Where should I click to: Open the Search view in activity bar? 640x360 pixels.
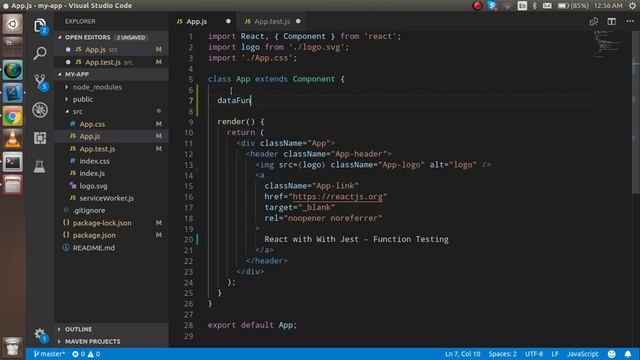pos(40,53)
